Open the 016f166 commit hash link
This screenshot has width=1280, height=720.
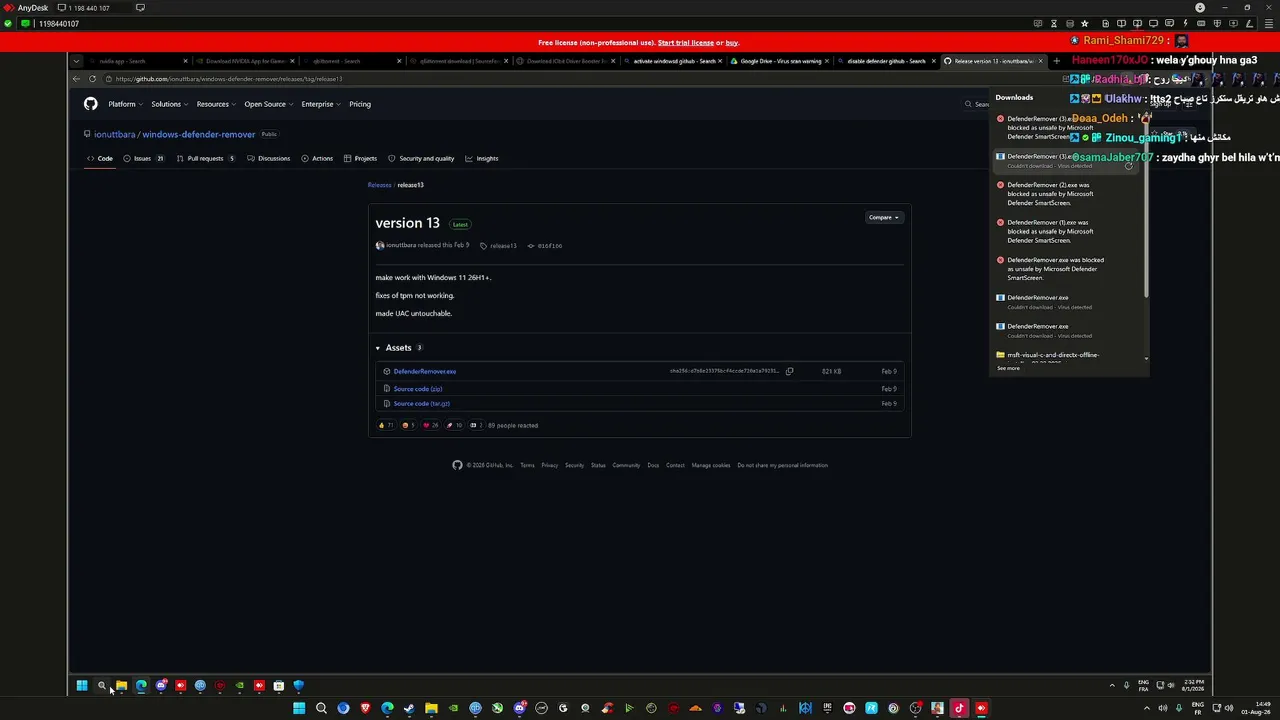coord(545,245)
